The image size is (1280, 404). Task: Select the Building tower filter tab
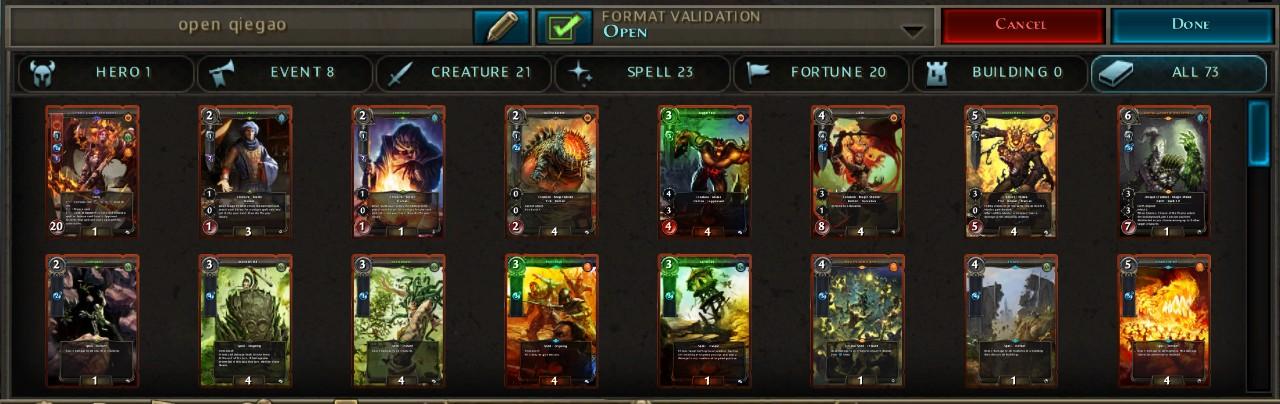pyautogui.click(x=1001, y=73)
